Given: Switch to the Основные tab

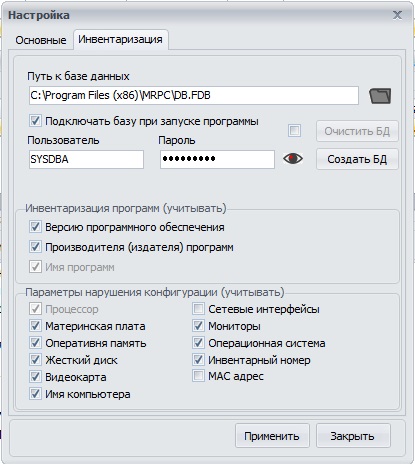Looking at the screenshot, I should pos(41,40).
